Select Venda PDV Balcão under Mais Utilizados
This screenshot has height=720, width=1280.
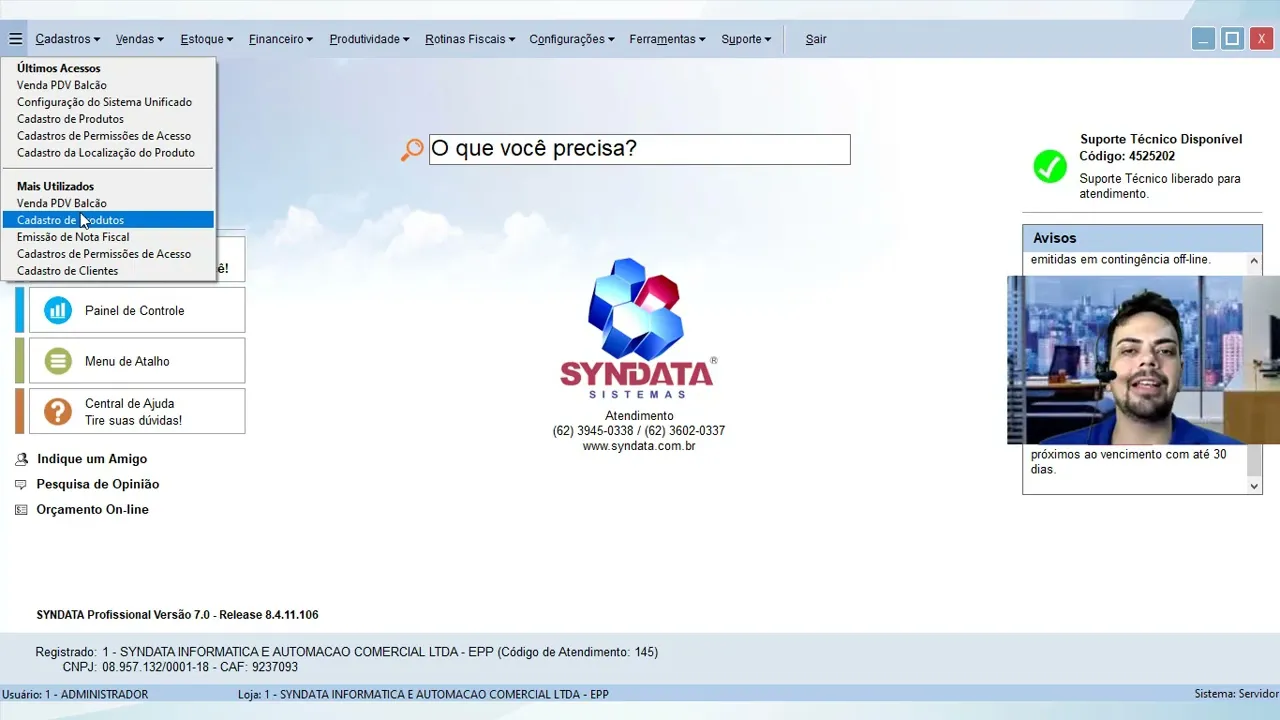62,203
